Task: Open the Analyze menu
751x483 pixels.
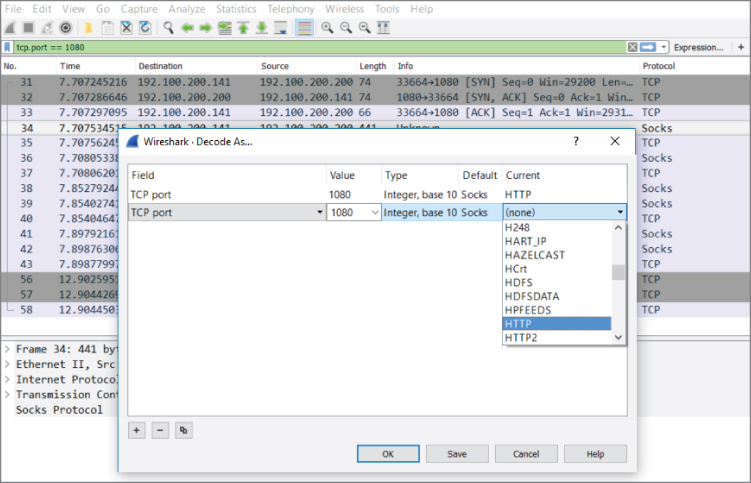Action: pos(187,9)
